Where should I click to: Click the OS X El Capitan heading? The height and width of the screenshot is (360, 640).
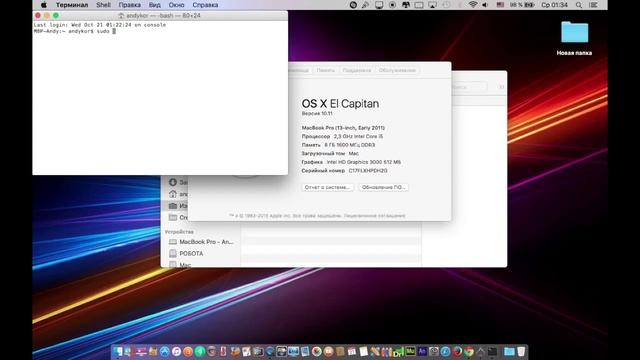(340, 104)
